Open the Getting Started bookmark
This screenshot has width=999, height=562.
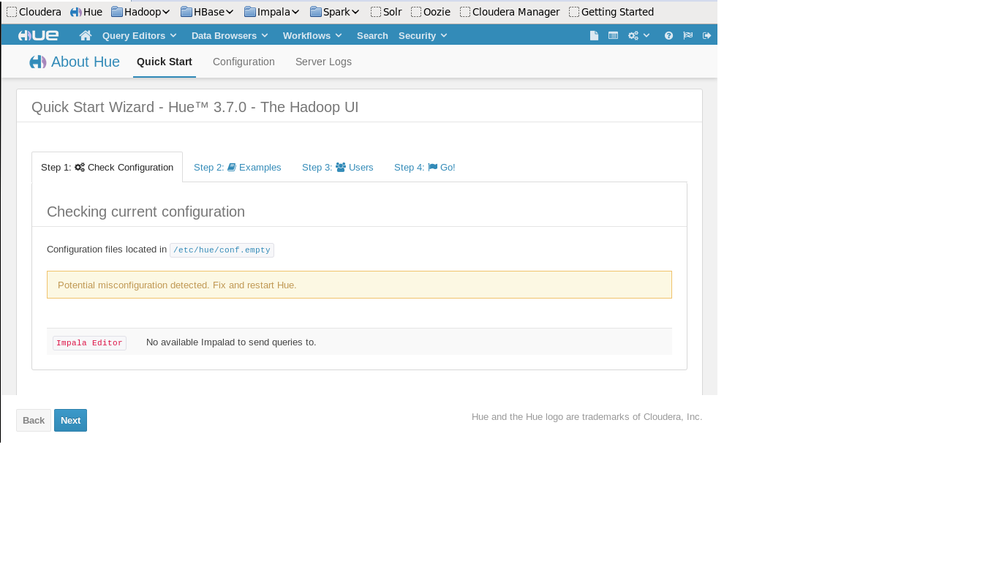click(x=611, y=11)
